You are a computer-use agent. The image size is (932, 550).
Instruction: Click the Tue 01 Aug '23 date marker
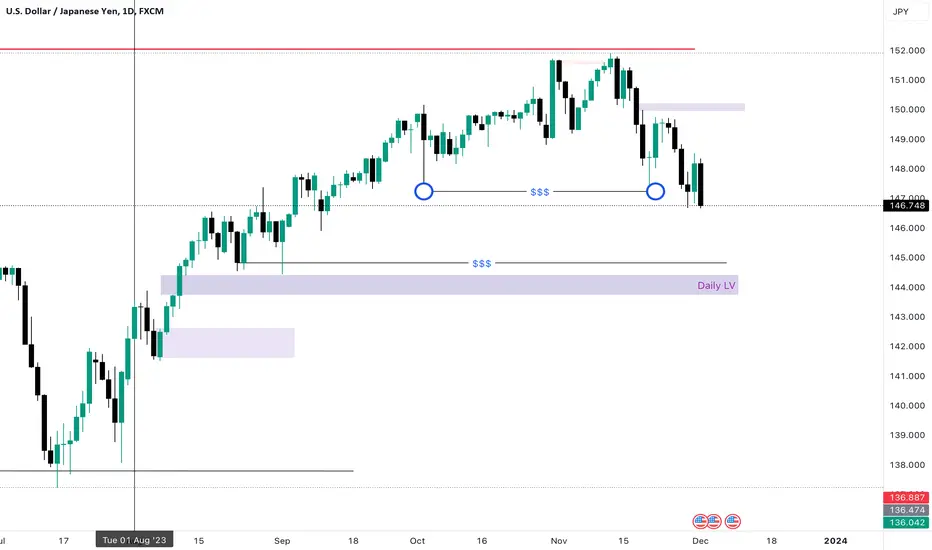pos(134,540)
